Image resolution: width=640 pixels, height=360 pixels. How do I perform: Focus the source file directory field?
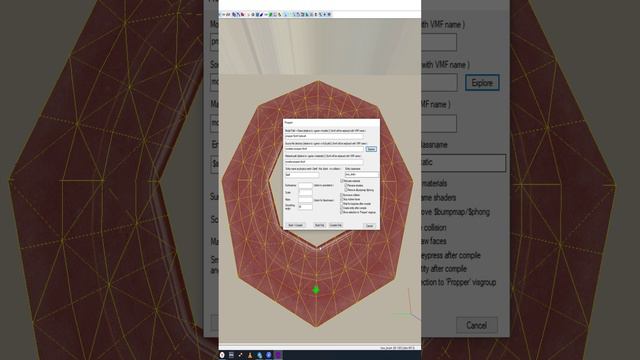tap(324, 149)
